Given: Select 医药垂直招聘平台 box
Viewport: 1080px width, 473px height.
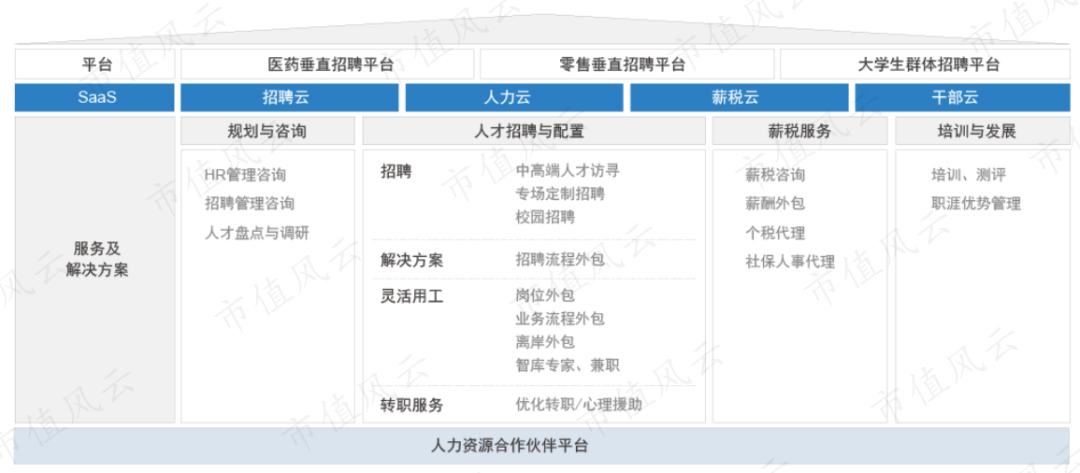Looking at the screenshot, I should point(327,64).
